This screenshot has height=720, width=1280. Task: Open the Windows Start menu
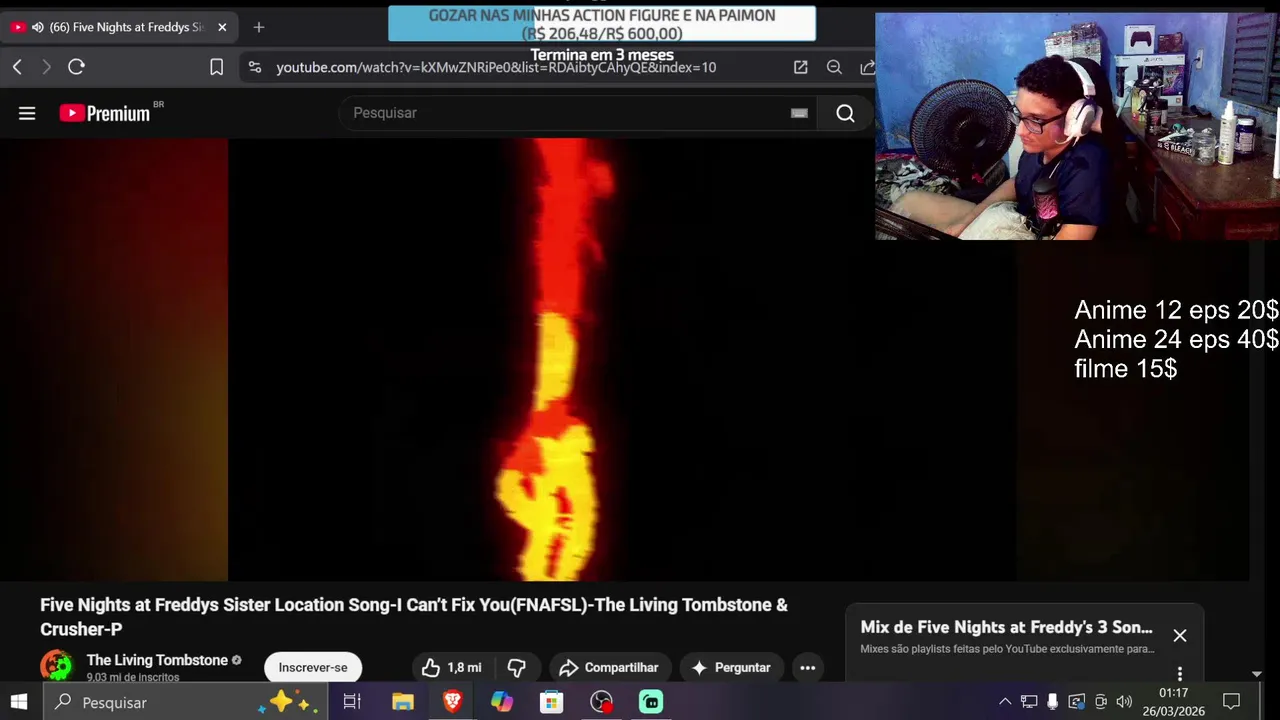19,702
